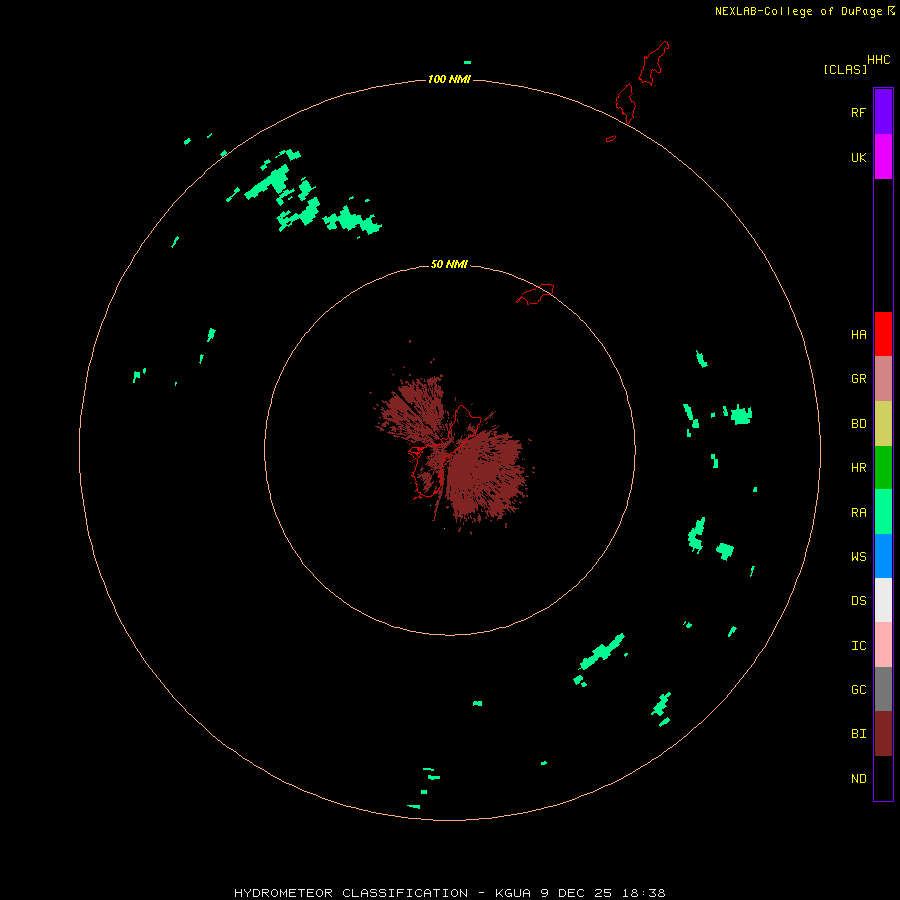Click the '100 NMI' range ring label
The height and width of the screenshot is (900, 900).
point(449,79)
